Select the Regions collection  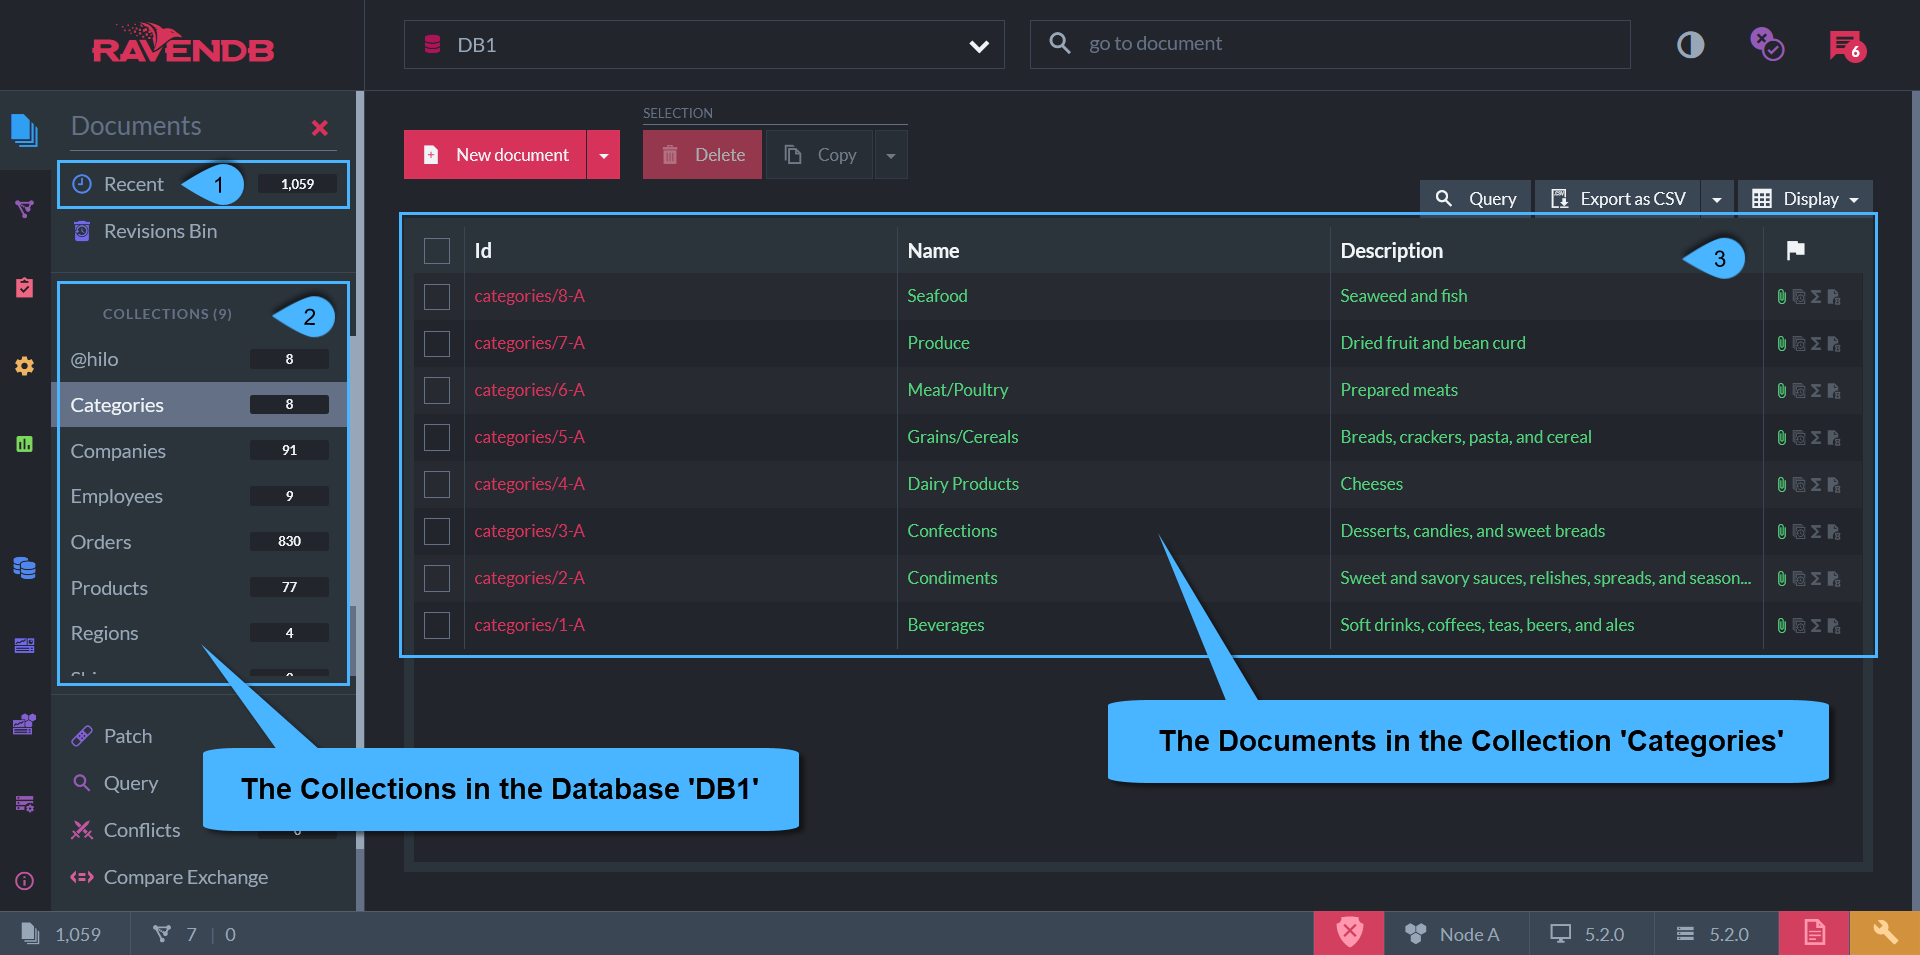(x=200, y=633)
